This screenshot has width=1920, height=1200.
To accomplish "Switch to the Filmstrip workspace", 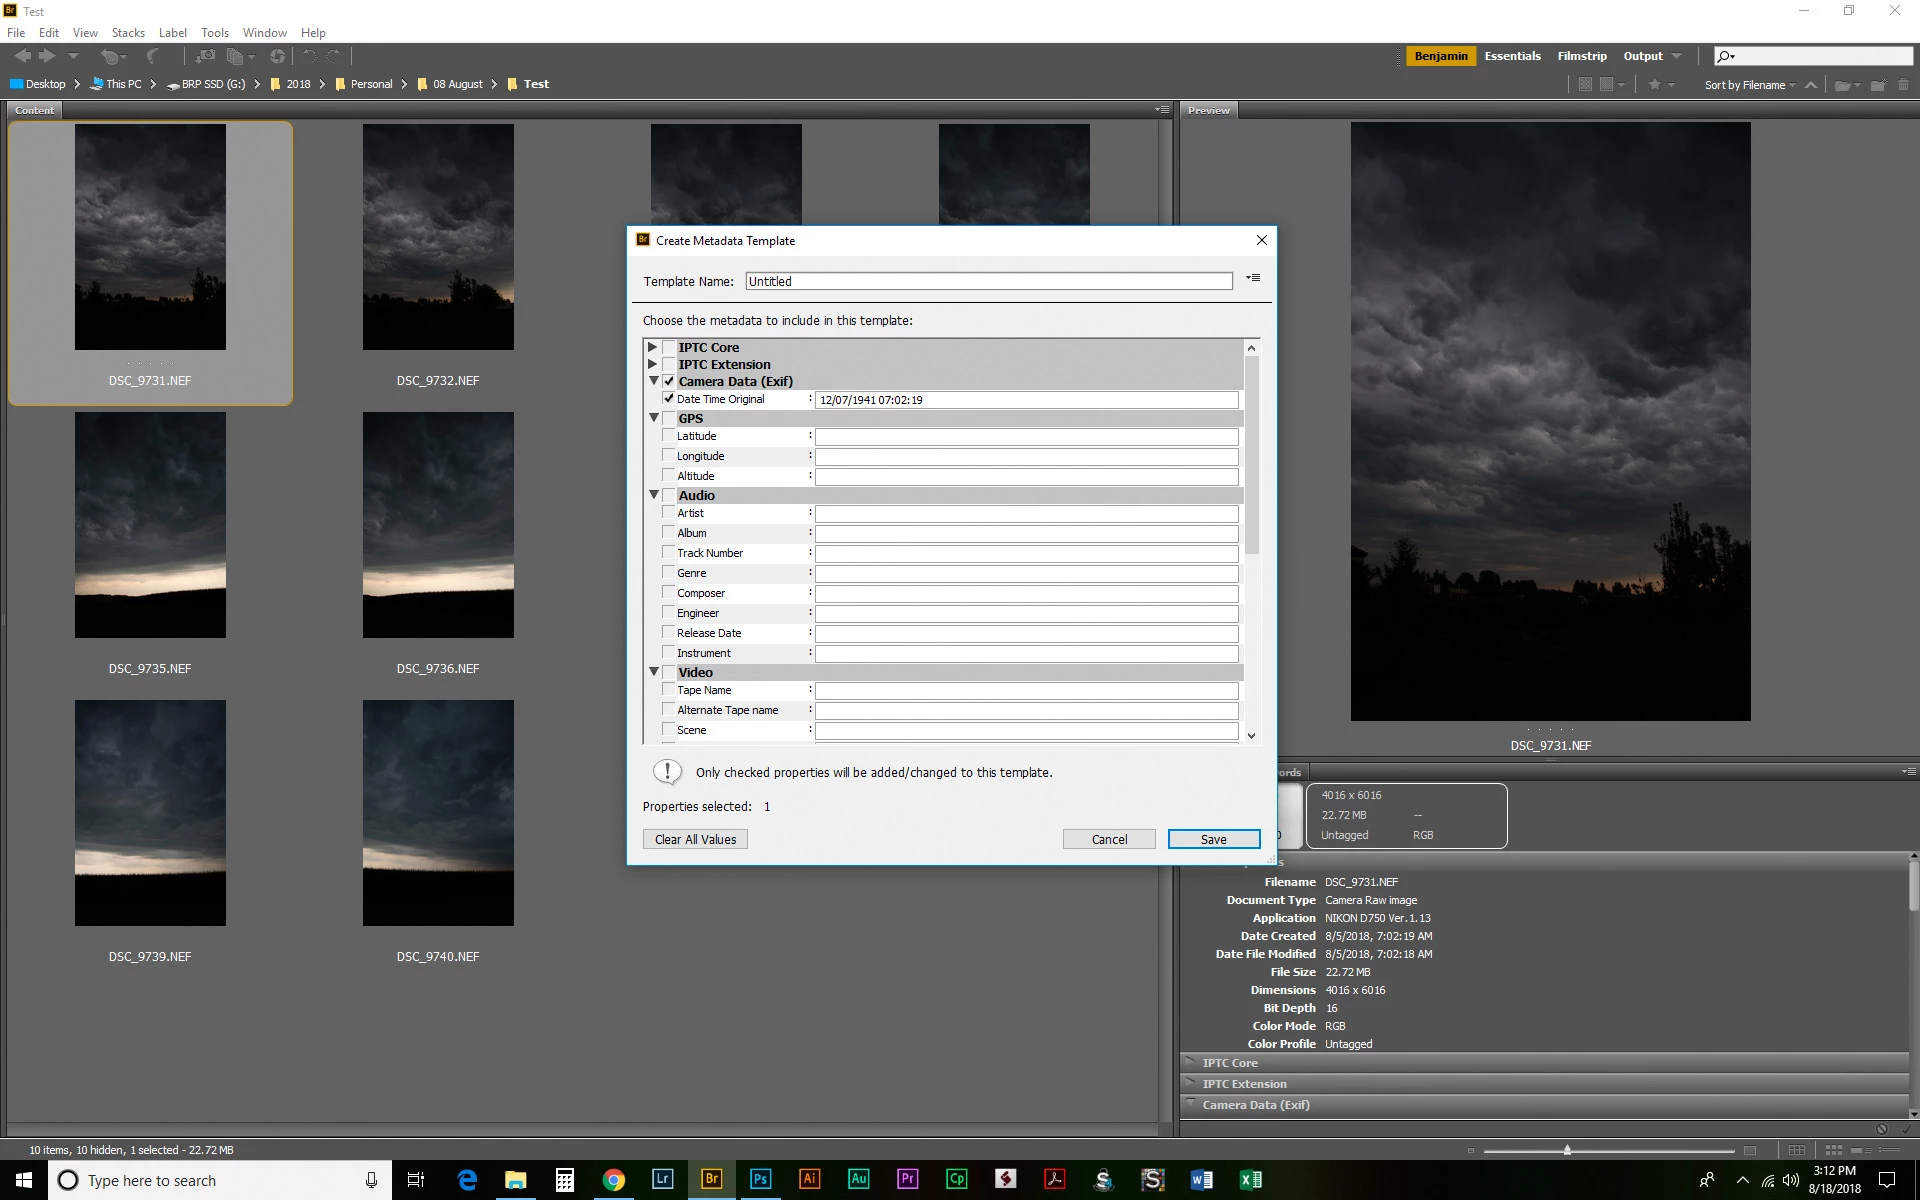I will (1581, 56).
